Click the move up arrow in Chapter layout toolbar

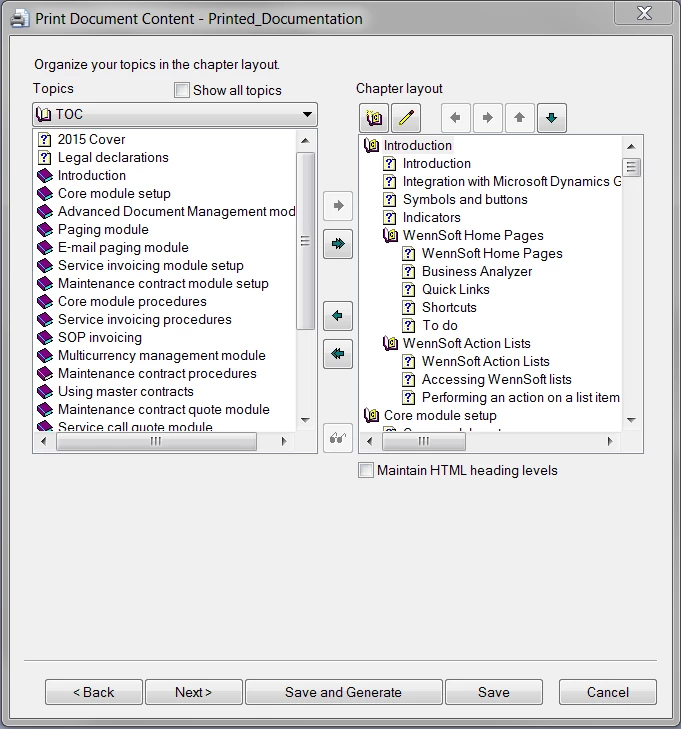pyautogui.click(x=519, y=118)
